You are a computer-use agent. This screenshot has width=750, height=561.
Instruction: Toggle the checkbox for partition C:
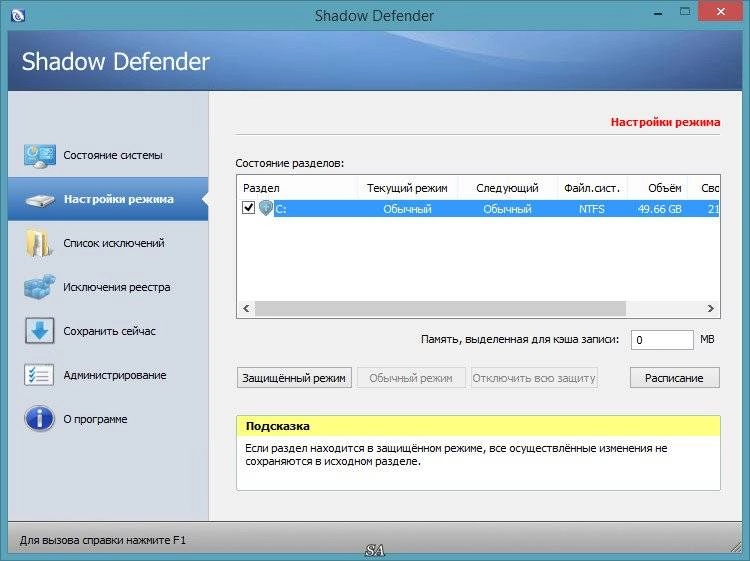(x=248, y=208)
